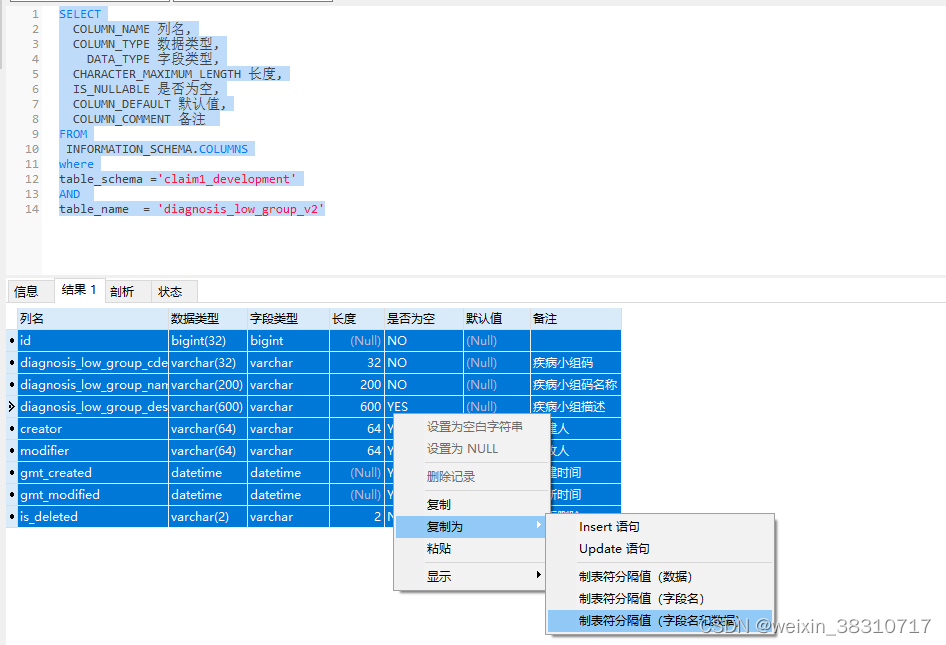Image resolution: width=946 pixels, height=645 pixels.
Task: Click the diagnosis_low_group_v2 table name in SQL
Action: [x=240, y=208]
